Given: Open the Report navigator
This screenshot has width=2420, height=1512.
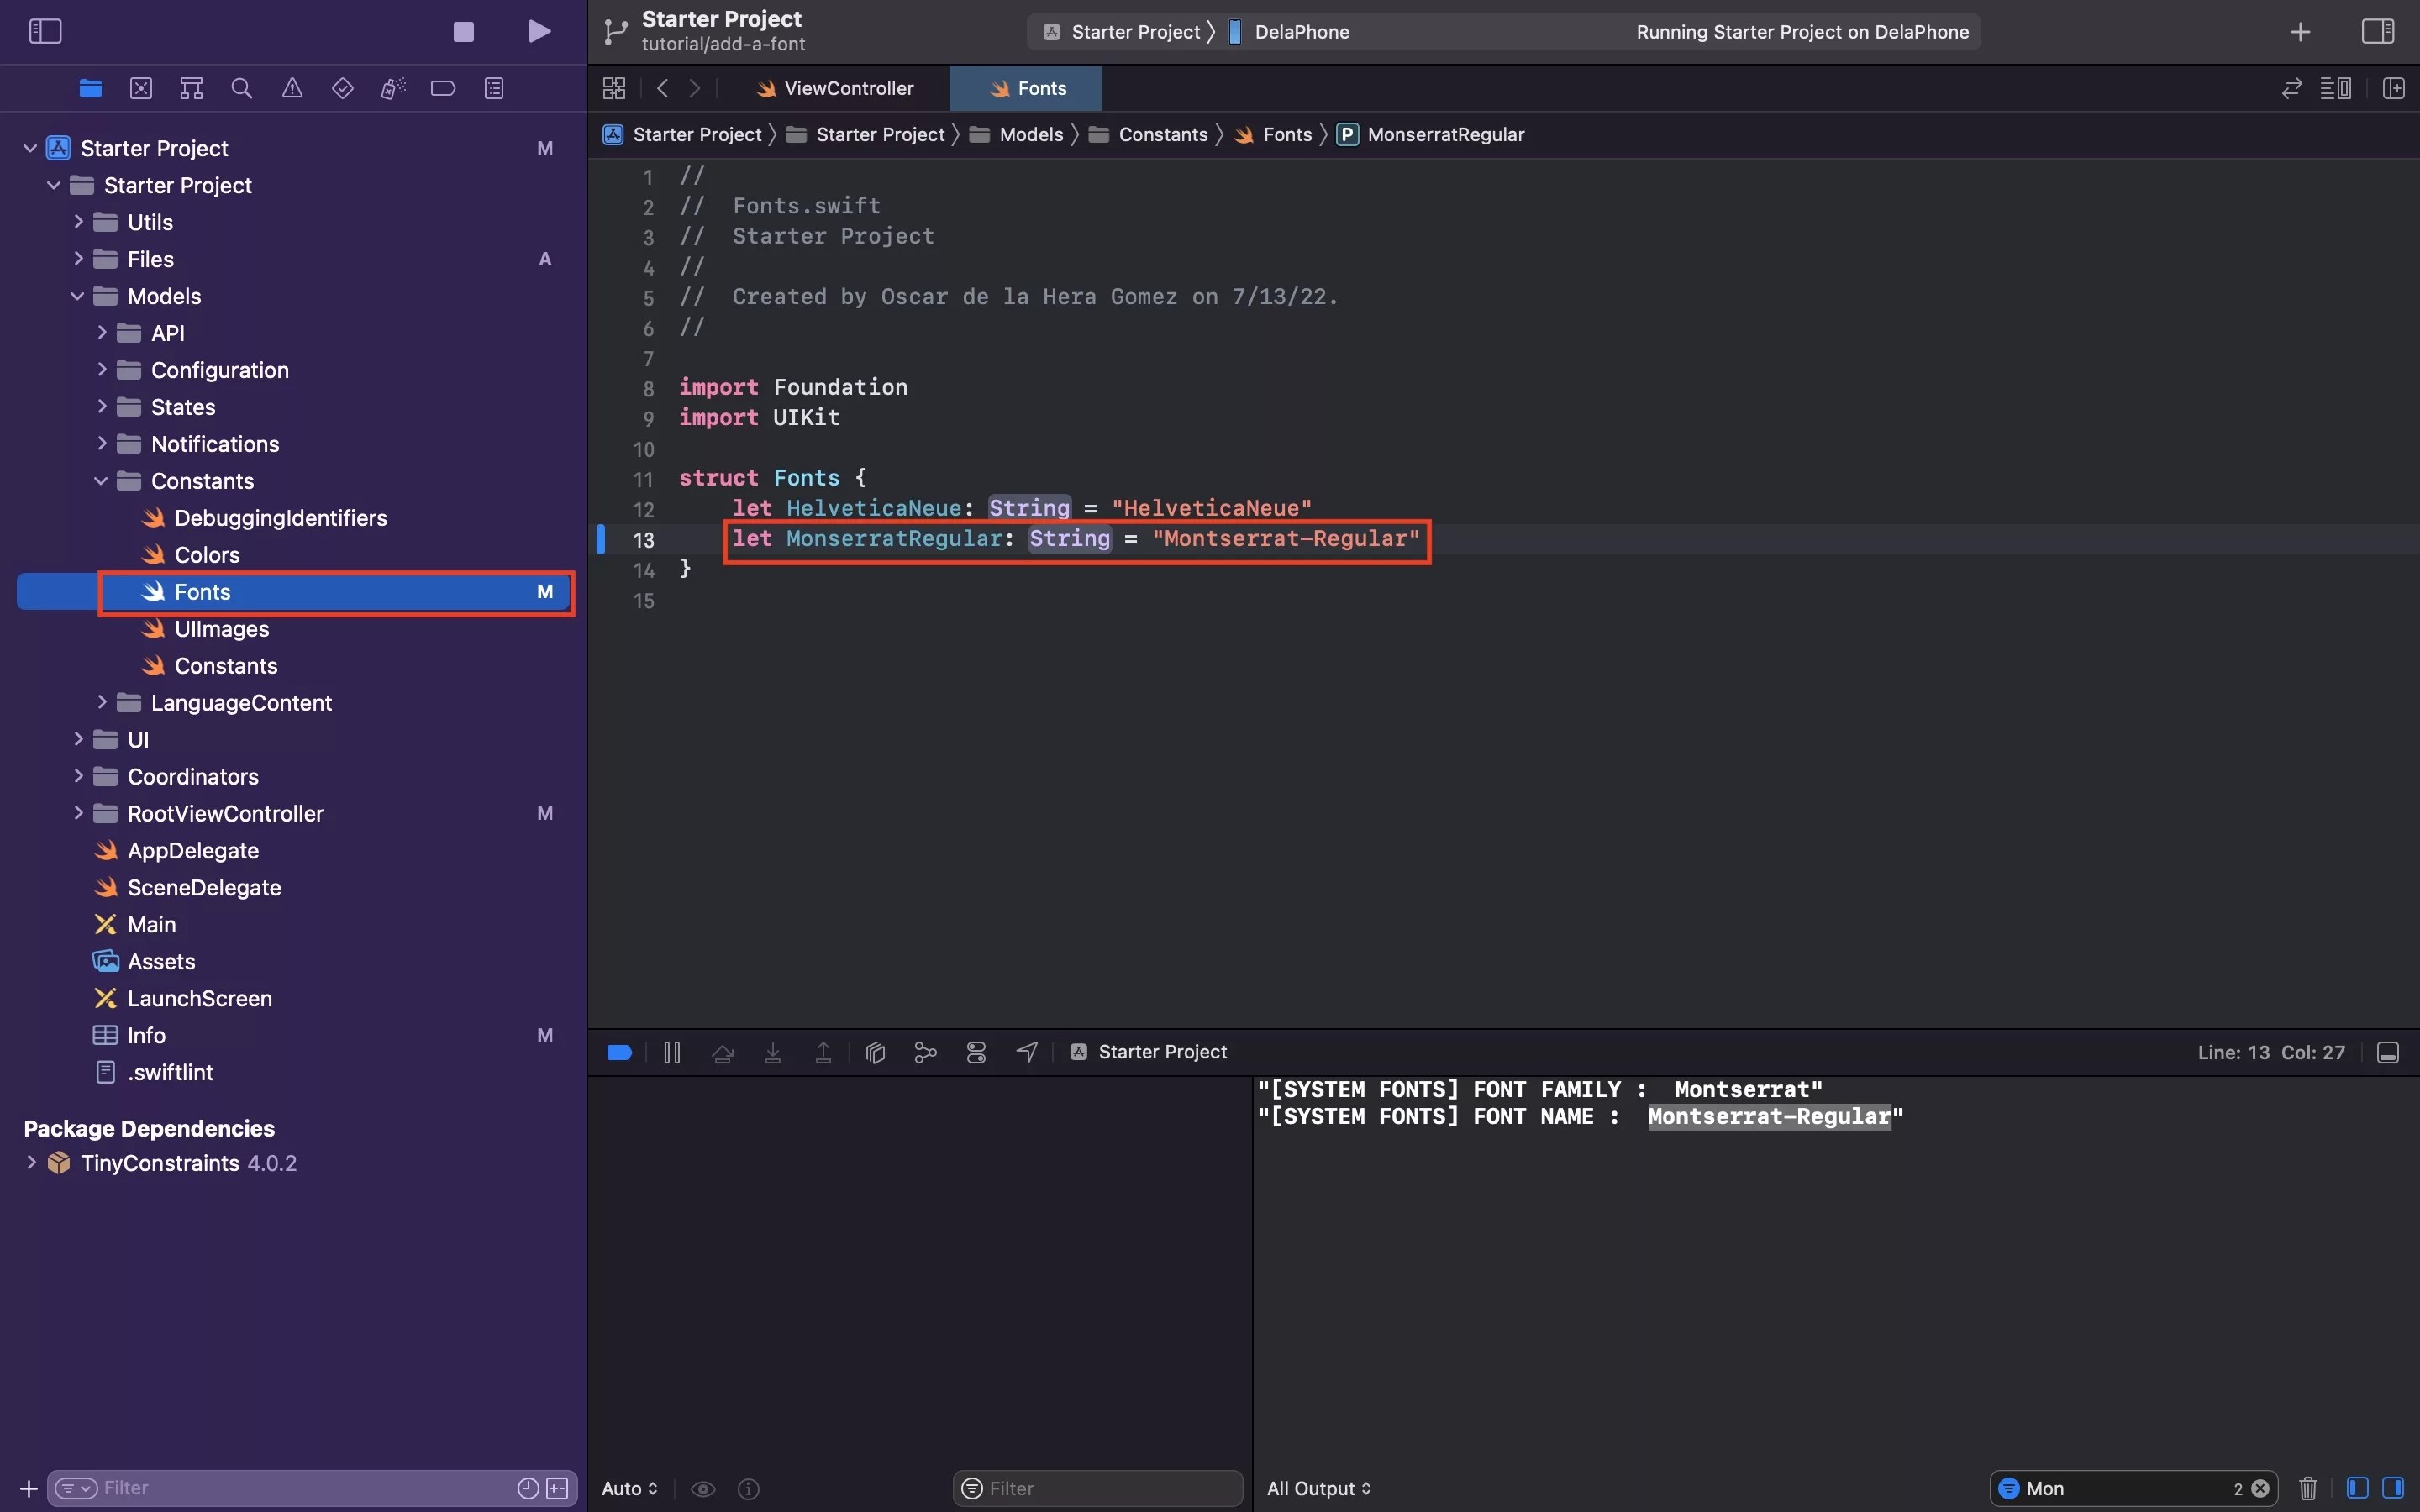Looking at the screenshot, I should coord(494,88).
